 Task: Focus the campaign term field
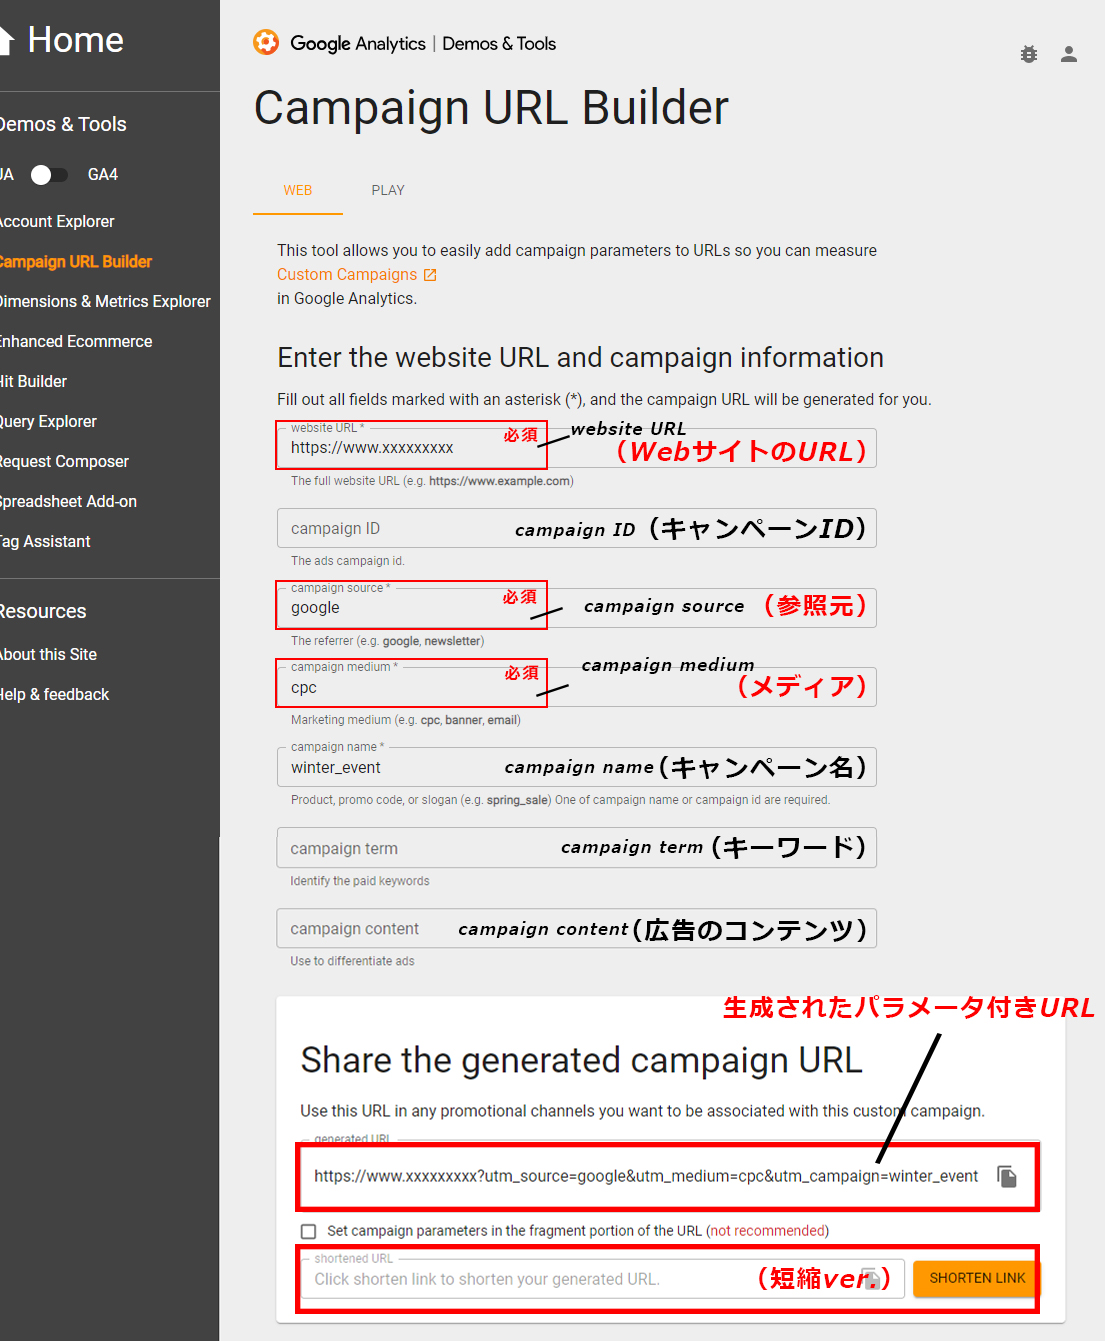577,848
